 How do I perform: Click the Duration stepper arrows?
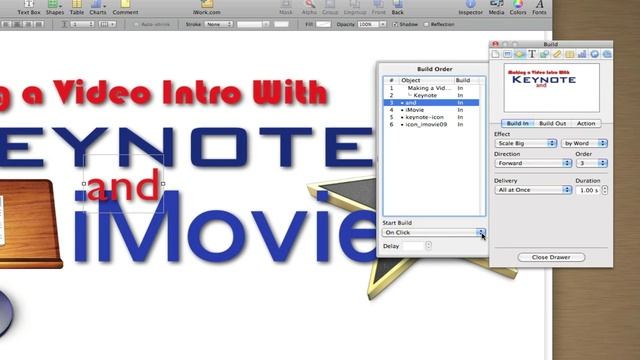604,190
